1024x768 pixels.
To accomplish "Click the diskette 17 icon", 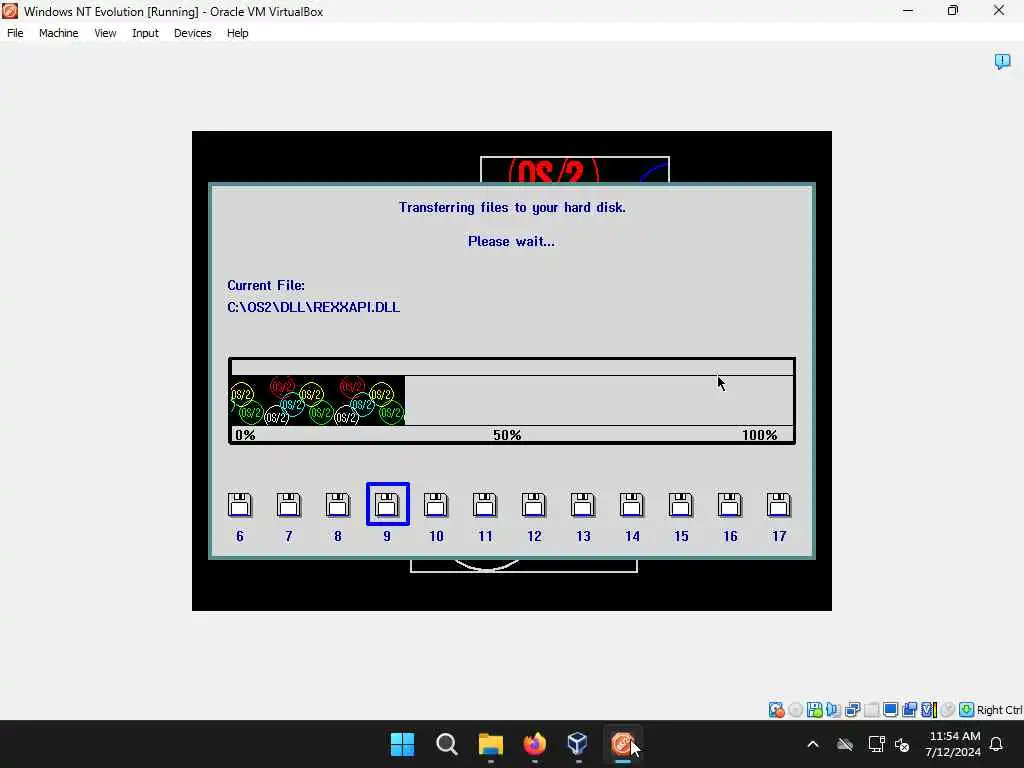I will pyautogui.click(x=778, y=505).
